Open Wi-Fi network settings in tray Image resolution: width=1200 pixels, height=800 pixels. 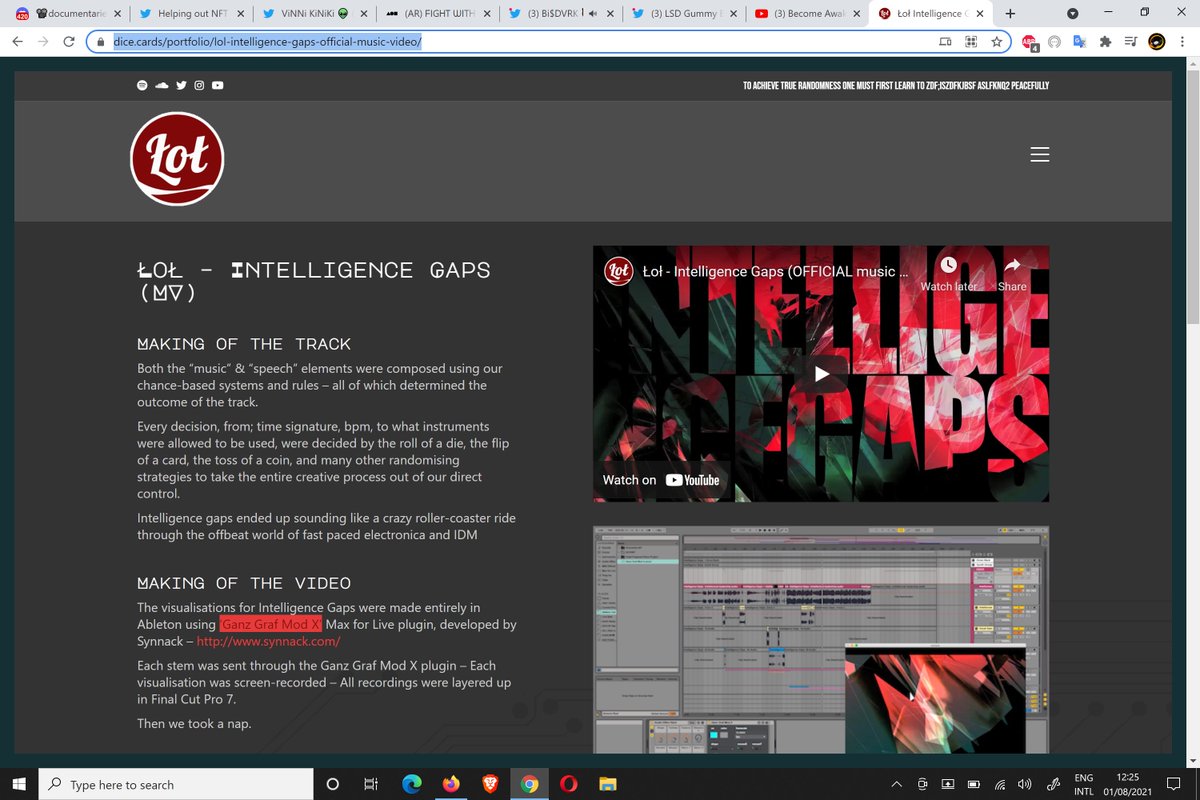point(1000,784)
